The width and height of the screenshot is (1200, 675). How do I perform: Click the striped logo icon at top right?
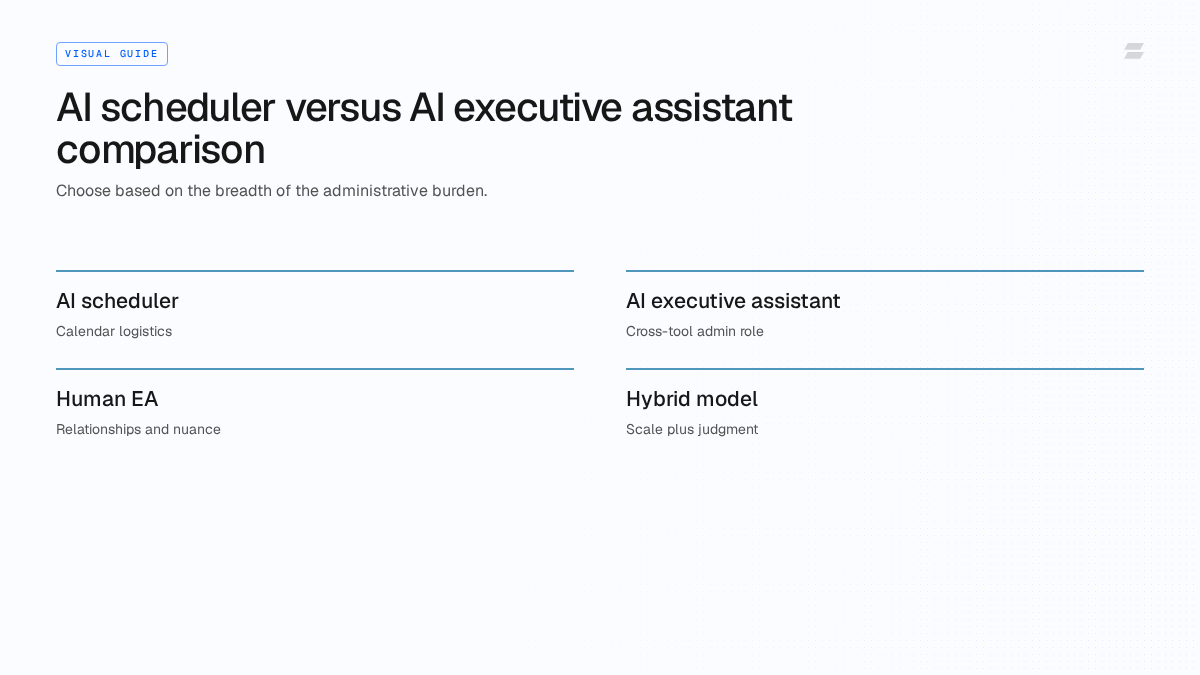tap(1134, 51)
